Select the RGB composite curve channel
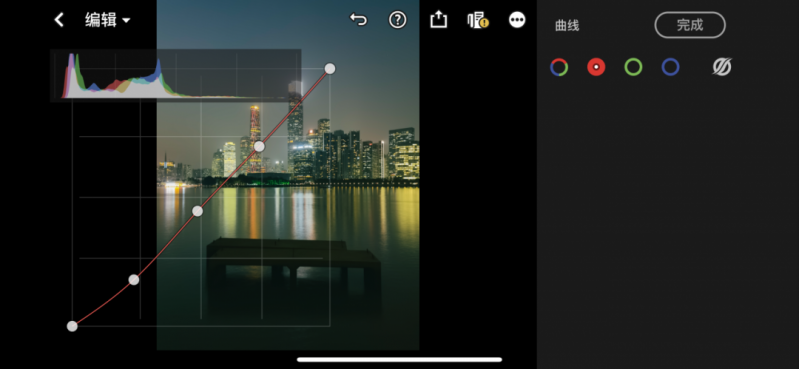799x369 pixels. [x=559, y=67]
